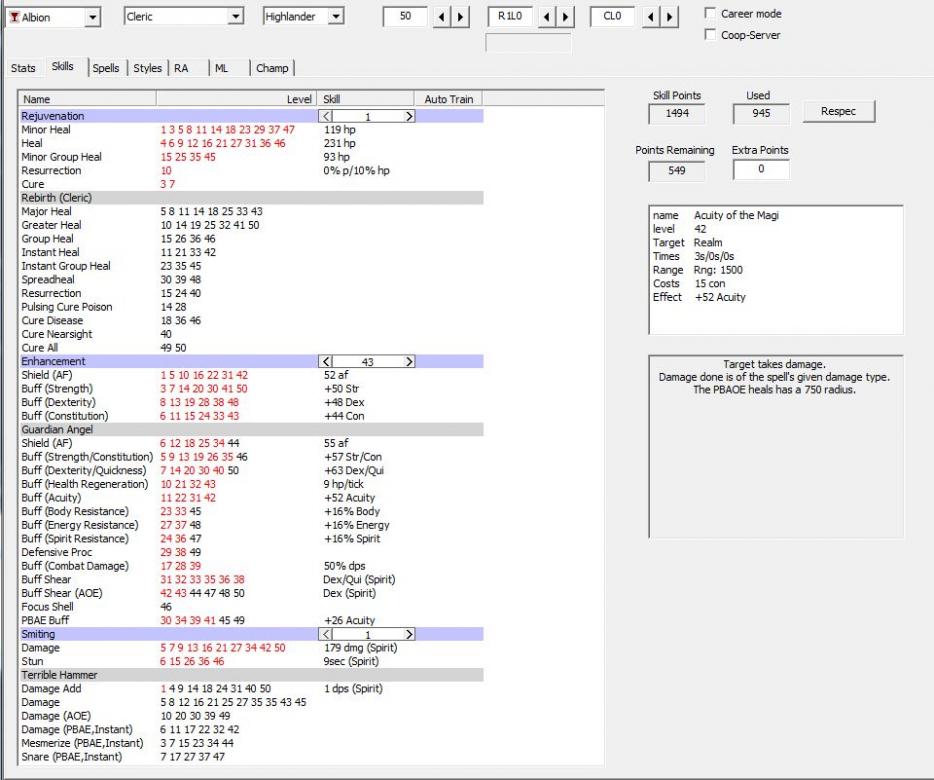Select the Buff (Body Resistance) row
934x780 pixels.
tap(251, 512)
